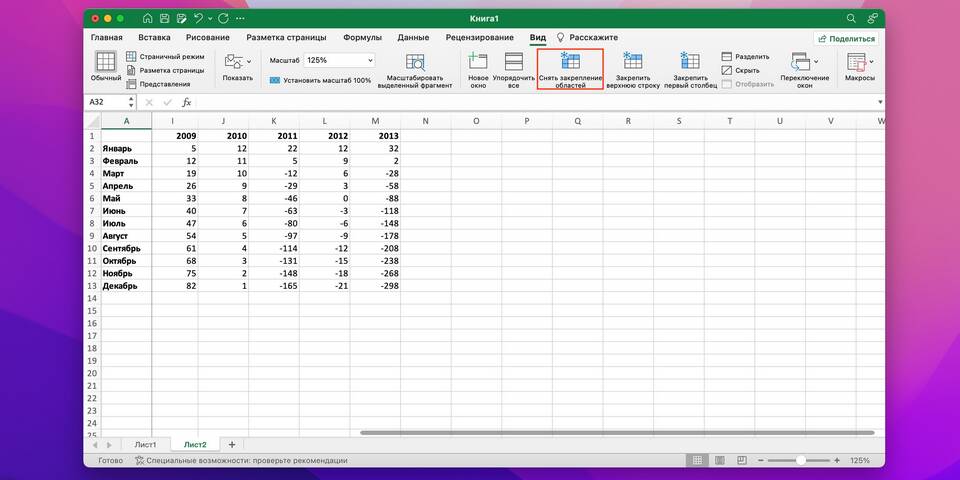
Task: Click the Упорядочить все arrange icon
Action: click(x=513, y=62)
